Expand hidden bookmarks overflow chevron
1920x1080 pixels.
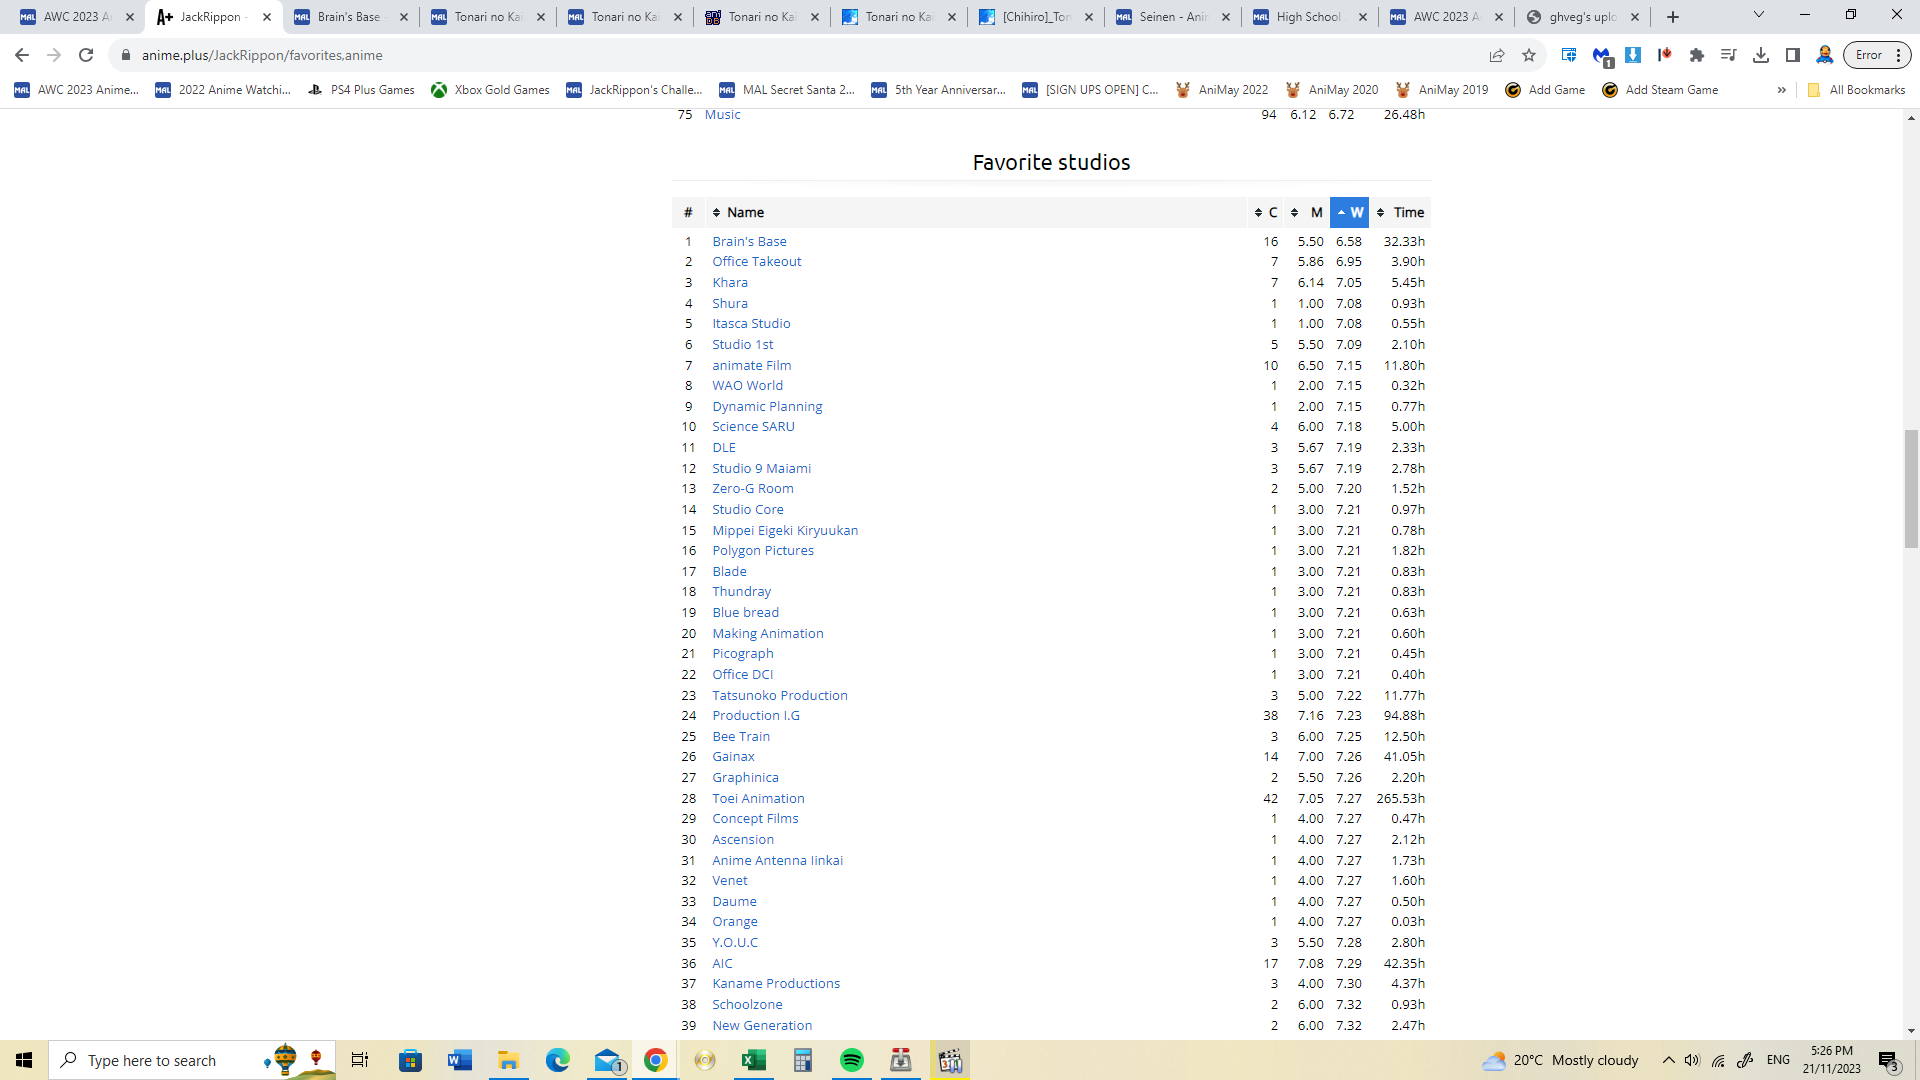tap(1781, 90)
